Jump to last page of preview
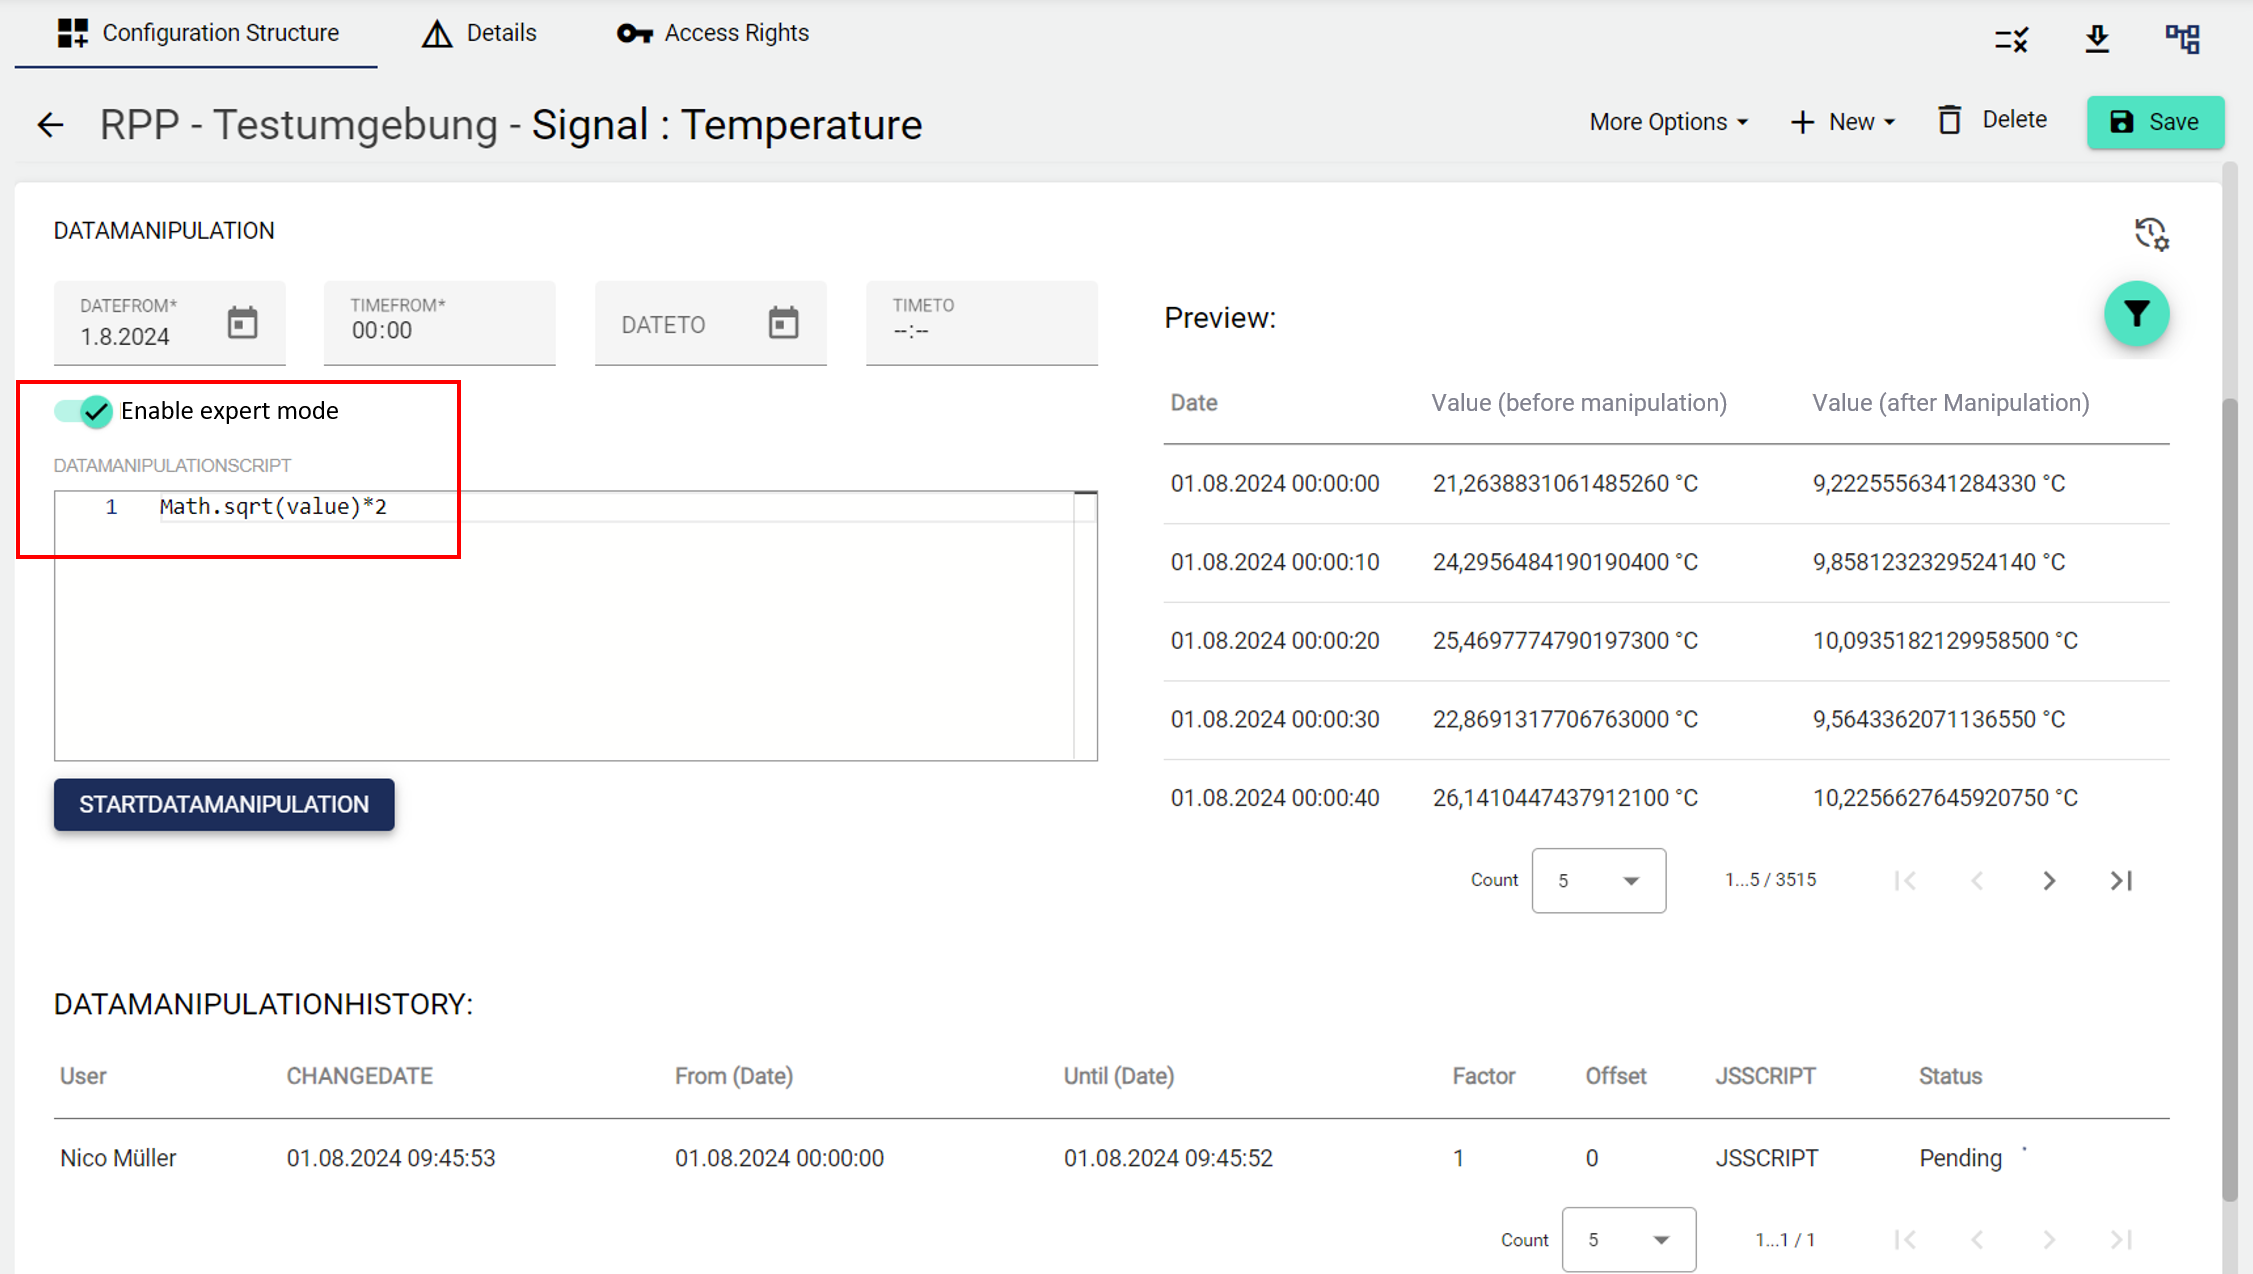Image resolution: width=2253 pixels, height=1274 pixels. point(2121,880)
